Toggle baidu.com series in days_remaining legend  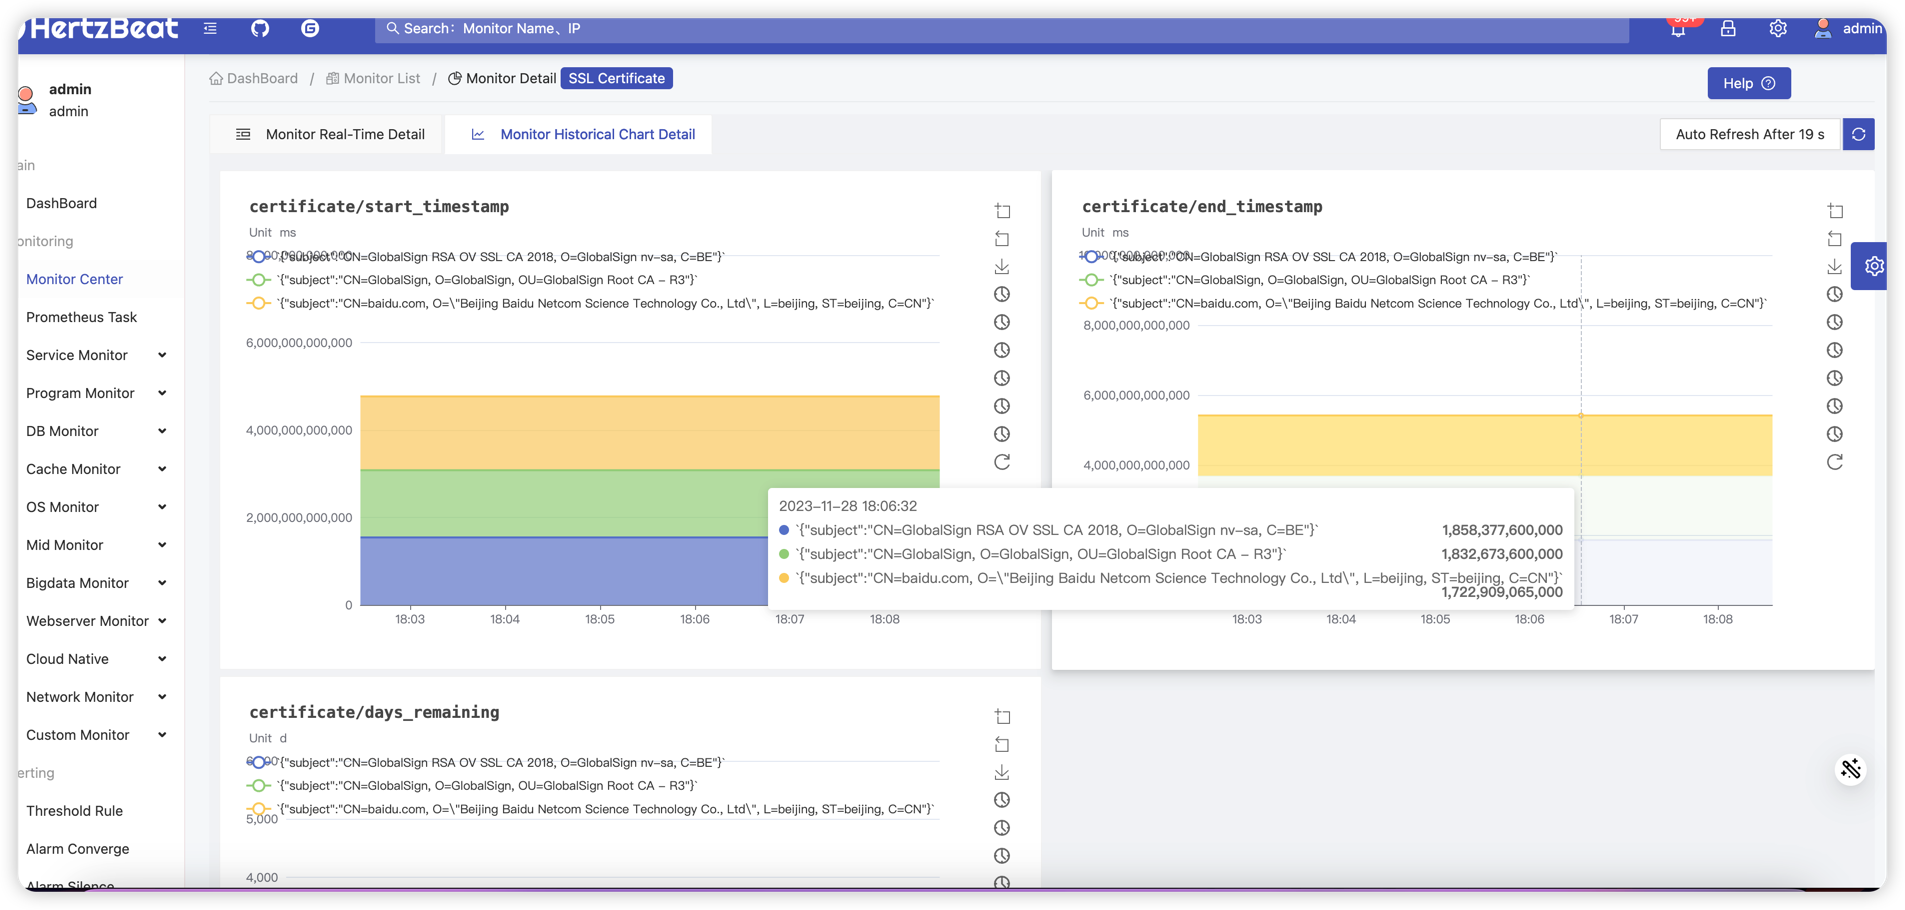coord(590,809)
